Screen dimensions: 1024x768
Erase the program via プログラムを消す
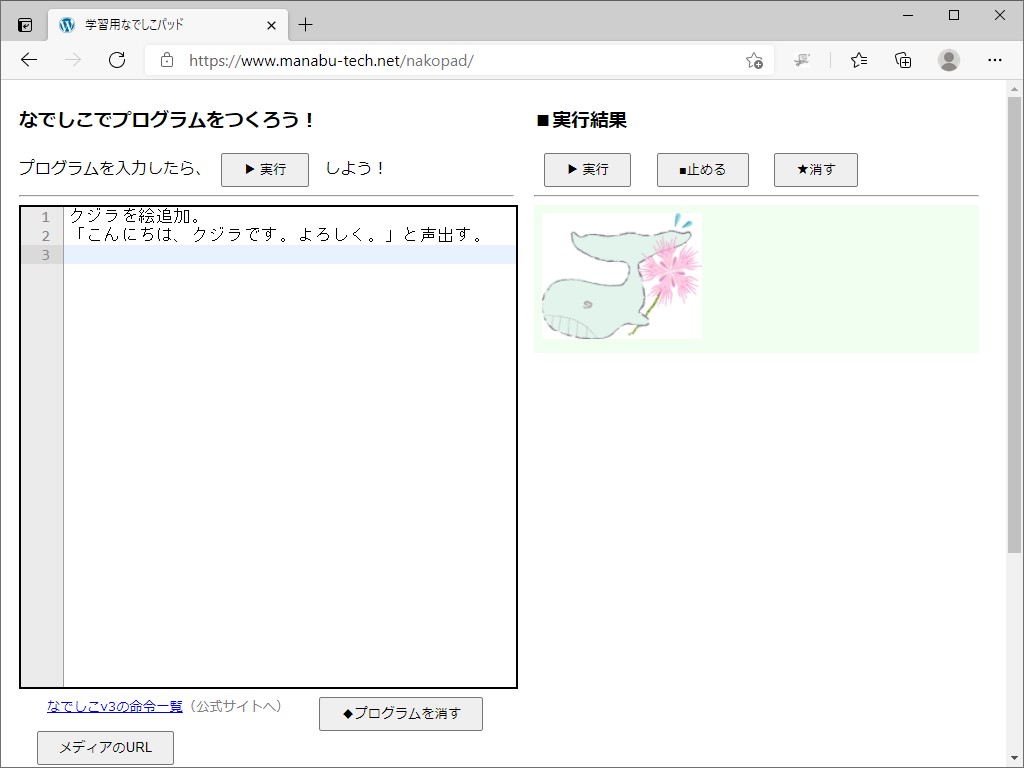coord(400,713)
